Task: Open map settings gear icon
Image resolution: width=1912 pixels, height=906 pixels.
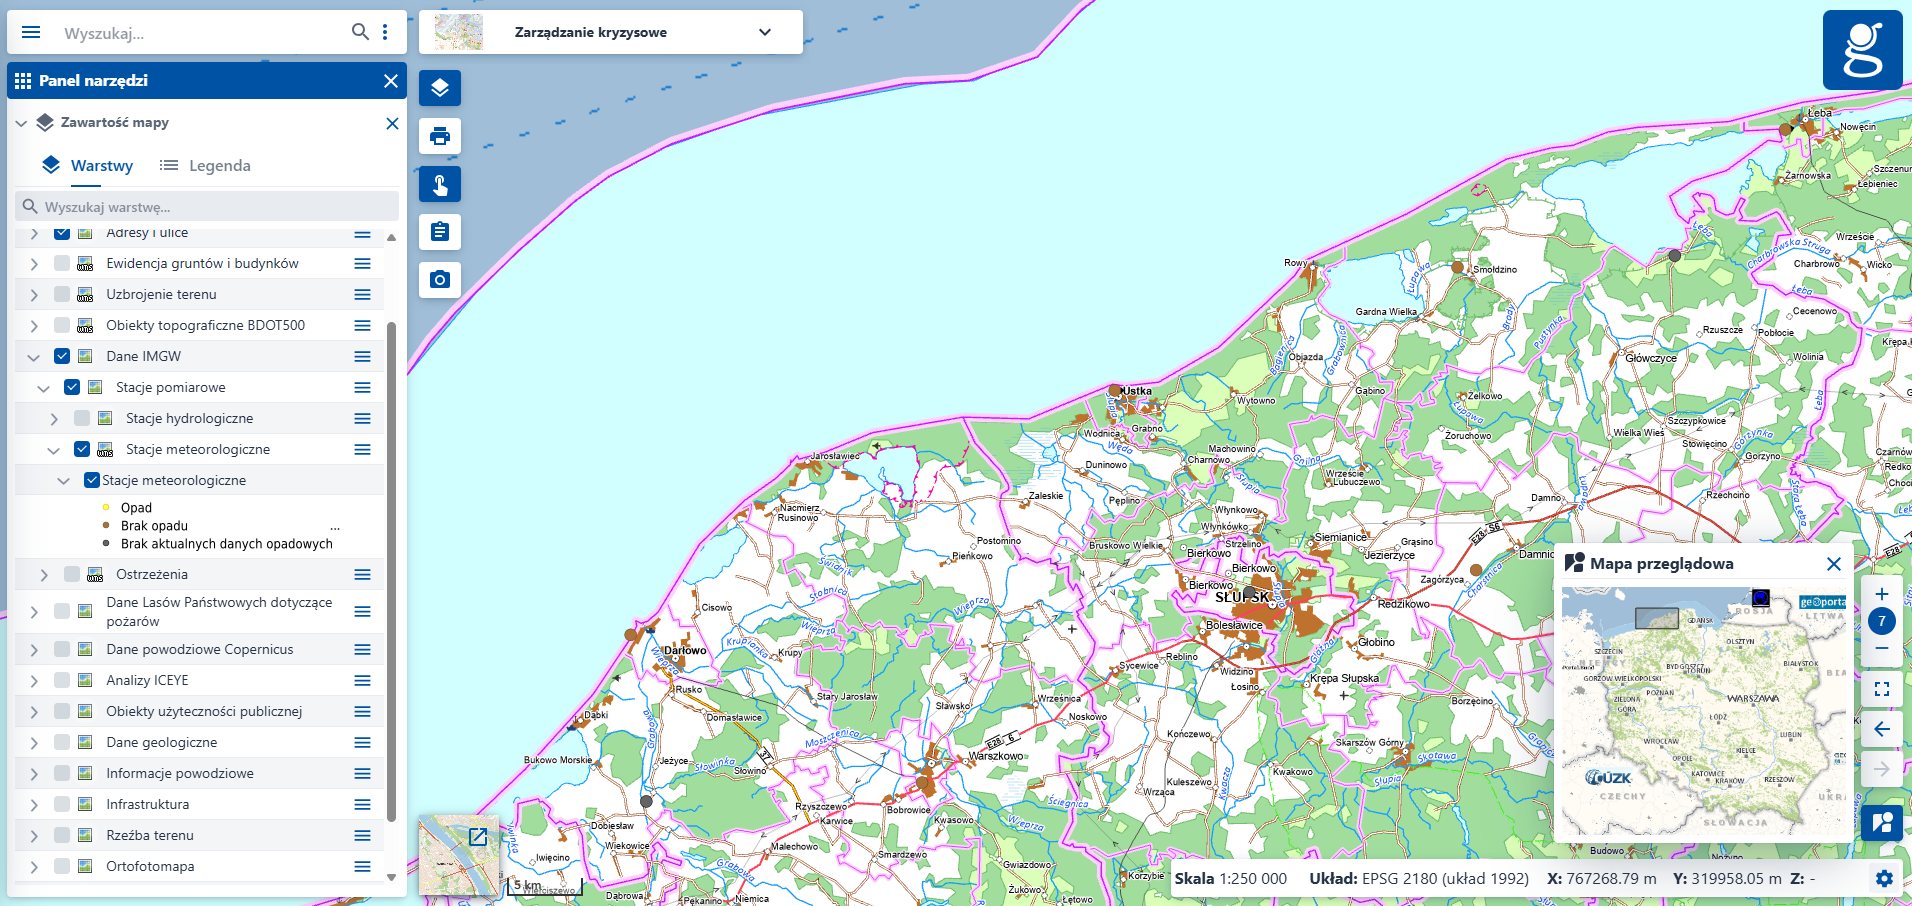Action: point(1884,879)
